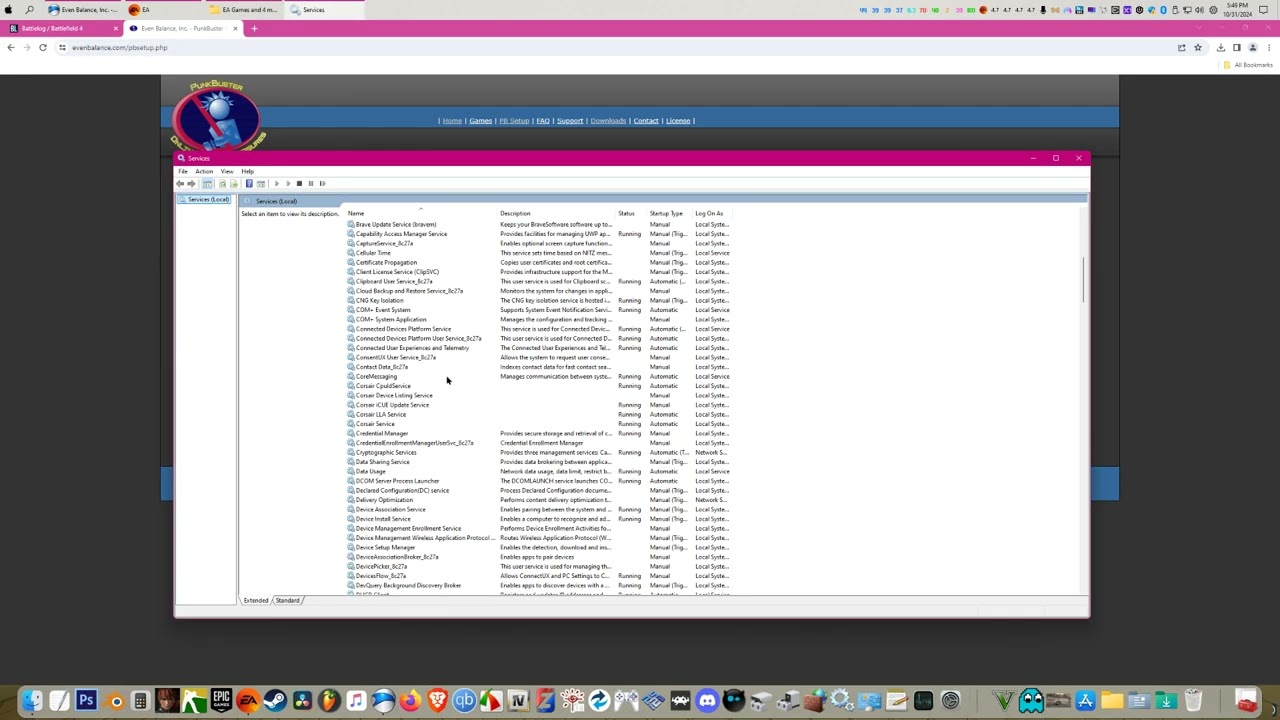The height and width of the screenshot is (720, 1280).
Task: Select the Cryptographic Services row
Action: (x=540, y=453)
